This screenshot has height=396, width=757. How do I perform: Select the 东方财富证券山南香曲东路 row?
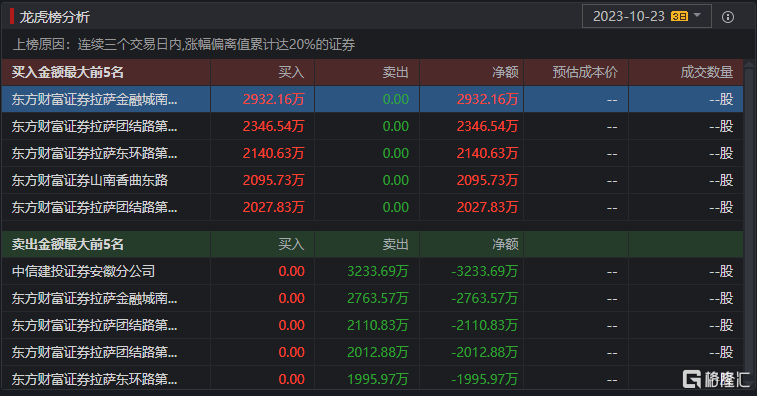372,181
